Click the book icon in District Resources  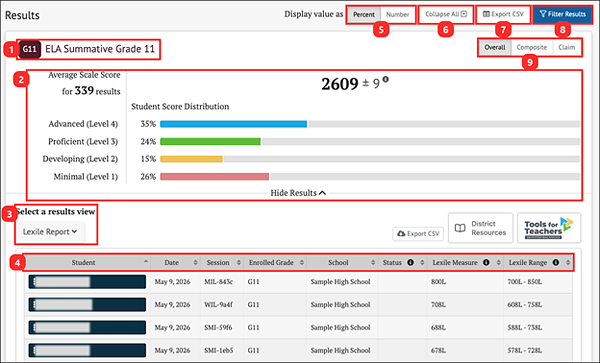pyautogui.click(x=460, y=228)
